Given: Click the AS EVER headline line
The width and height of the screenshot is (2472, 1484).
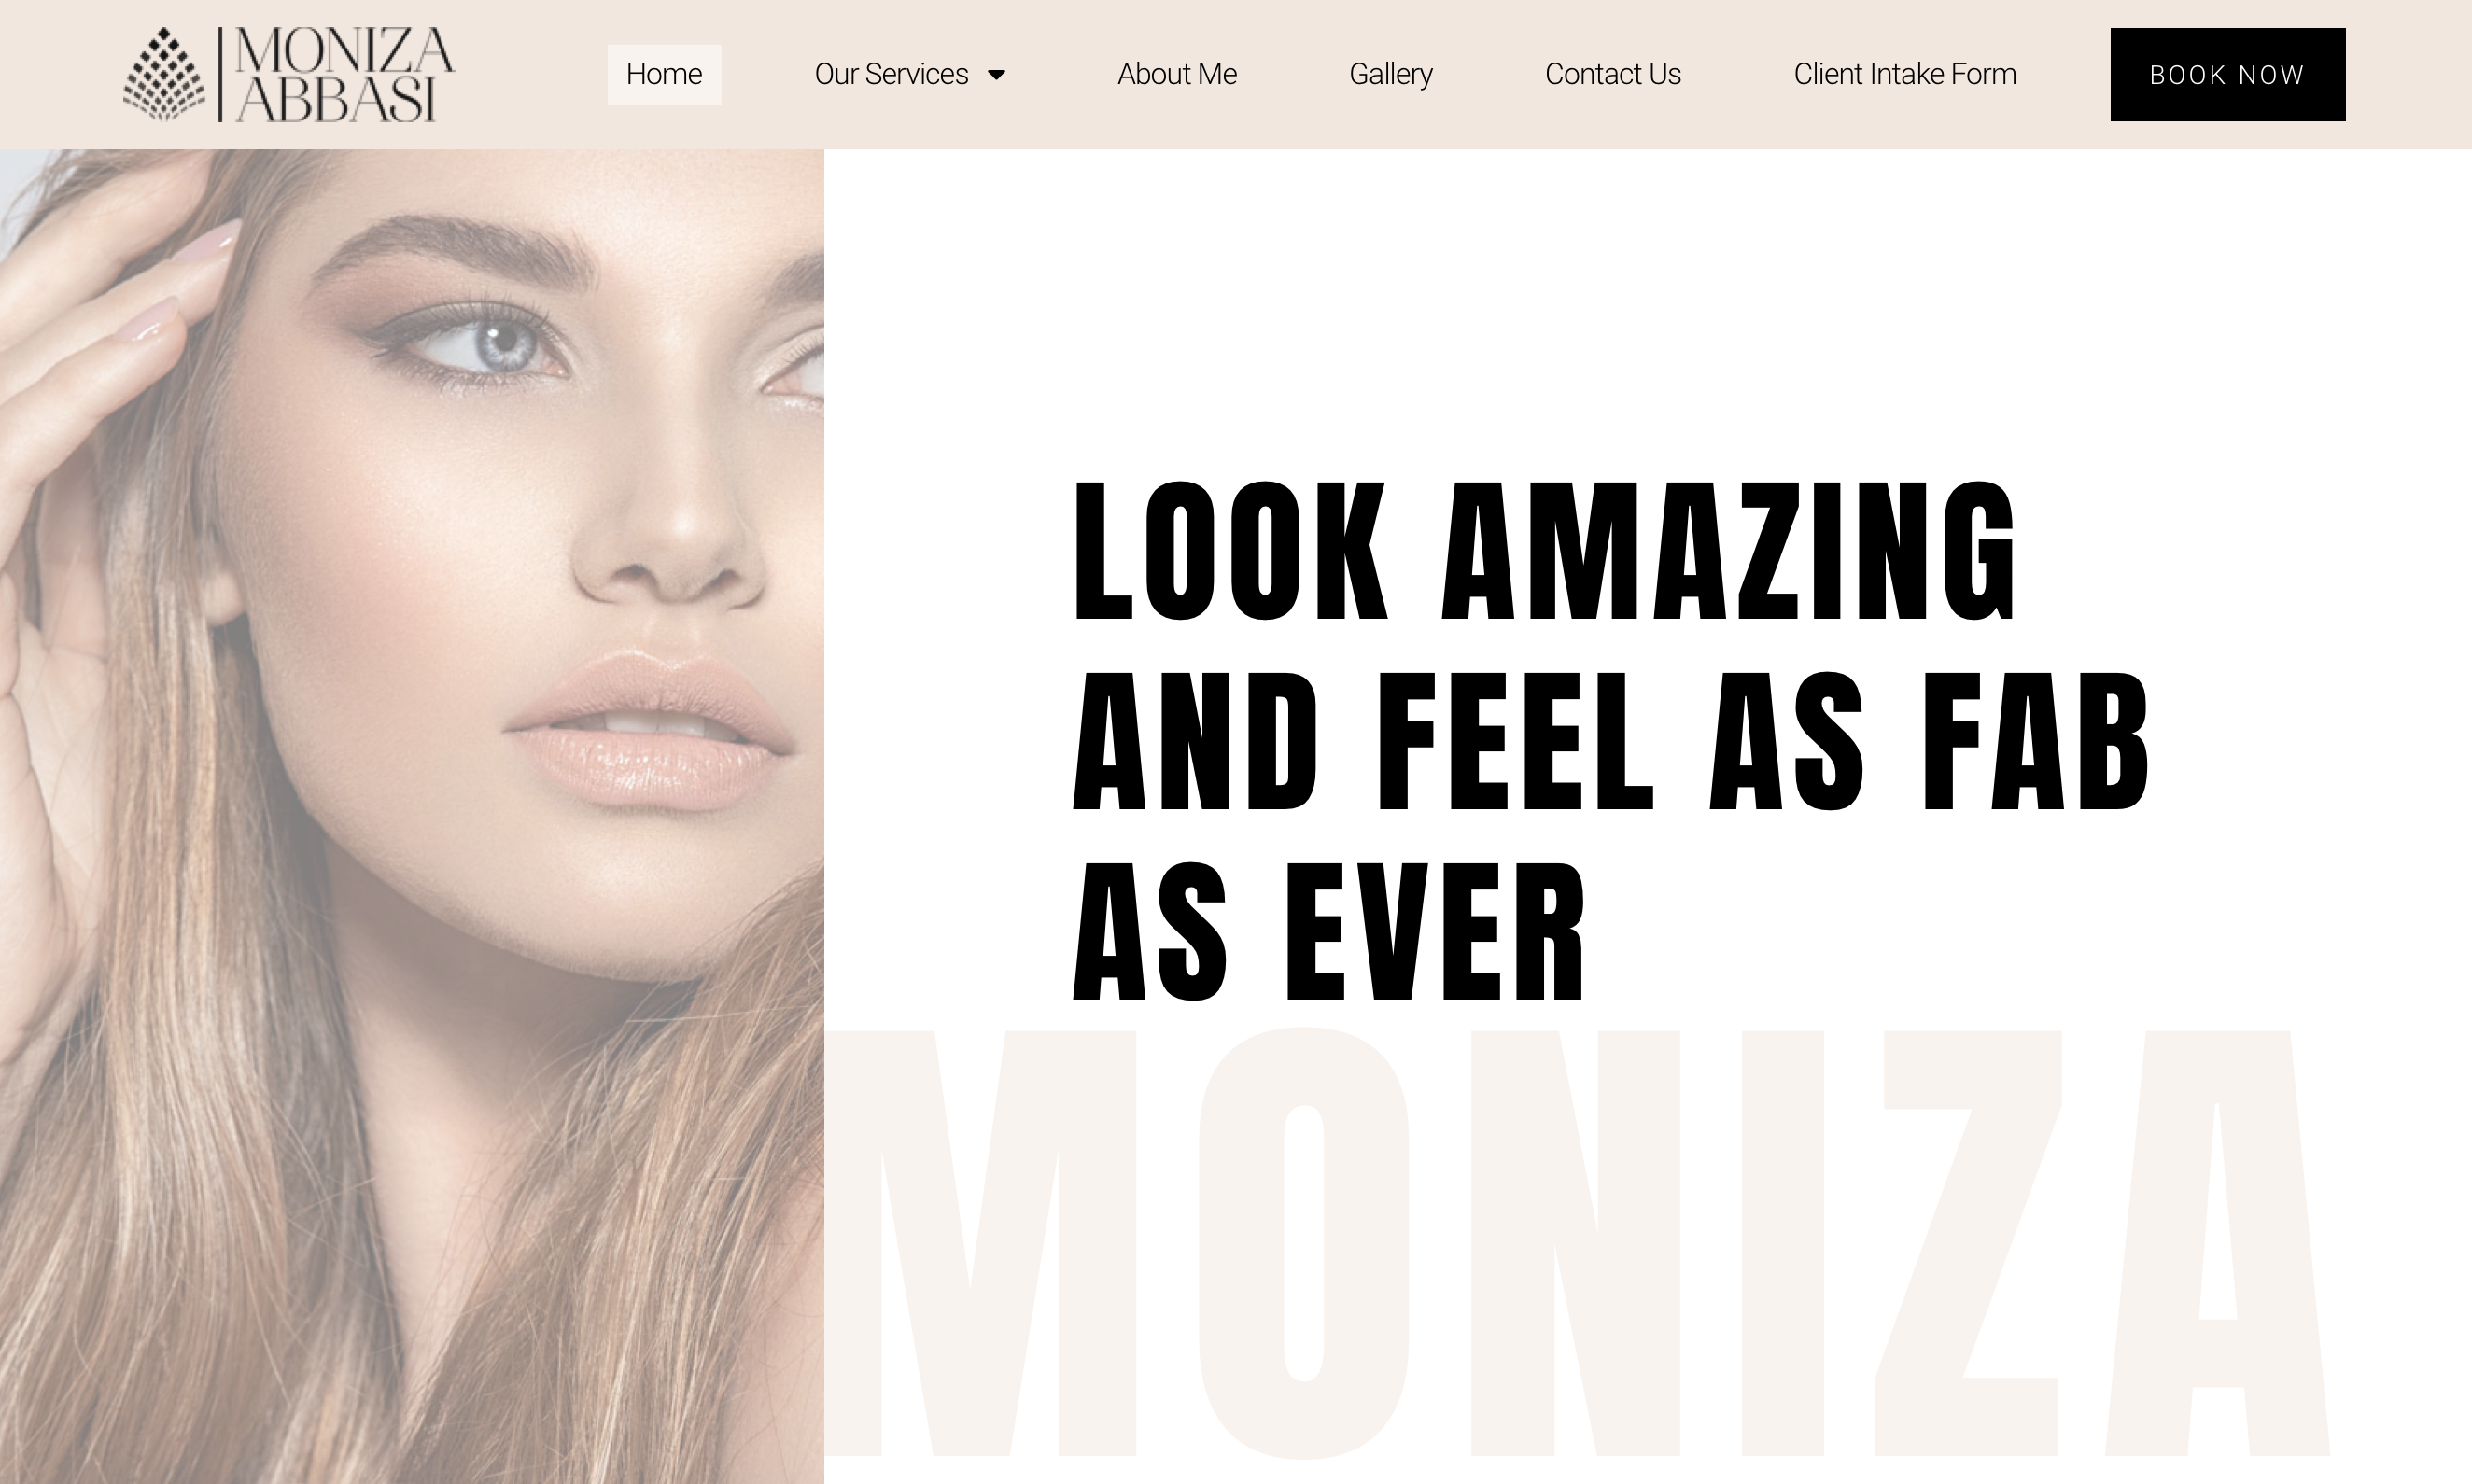Looking at the screenshot, I should [x=1329, y=930].
